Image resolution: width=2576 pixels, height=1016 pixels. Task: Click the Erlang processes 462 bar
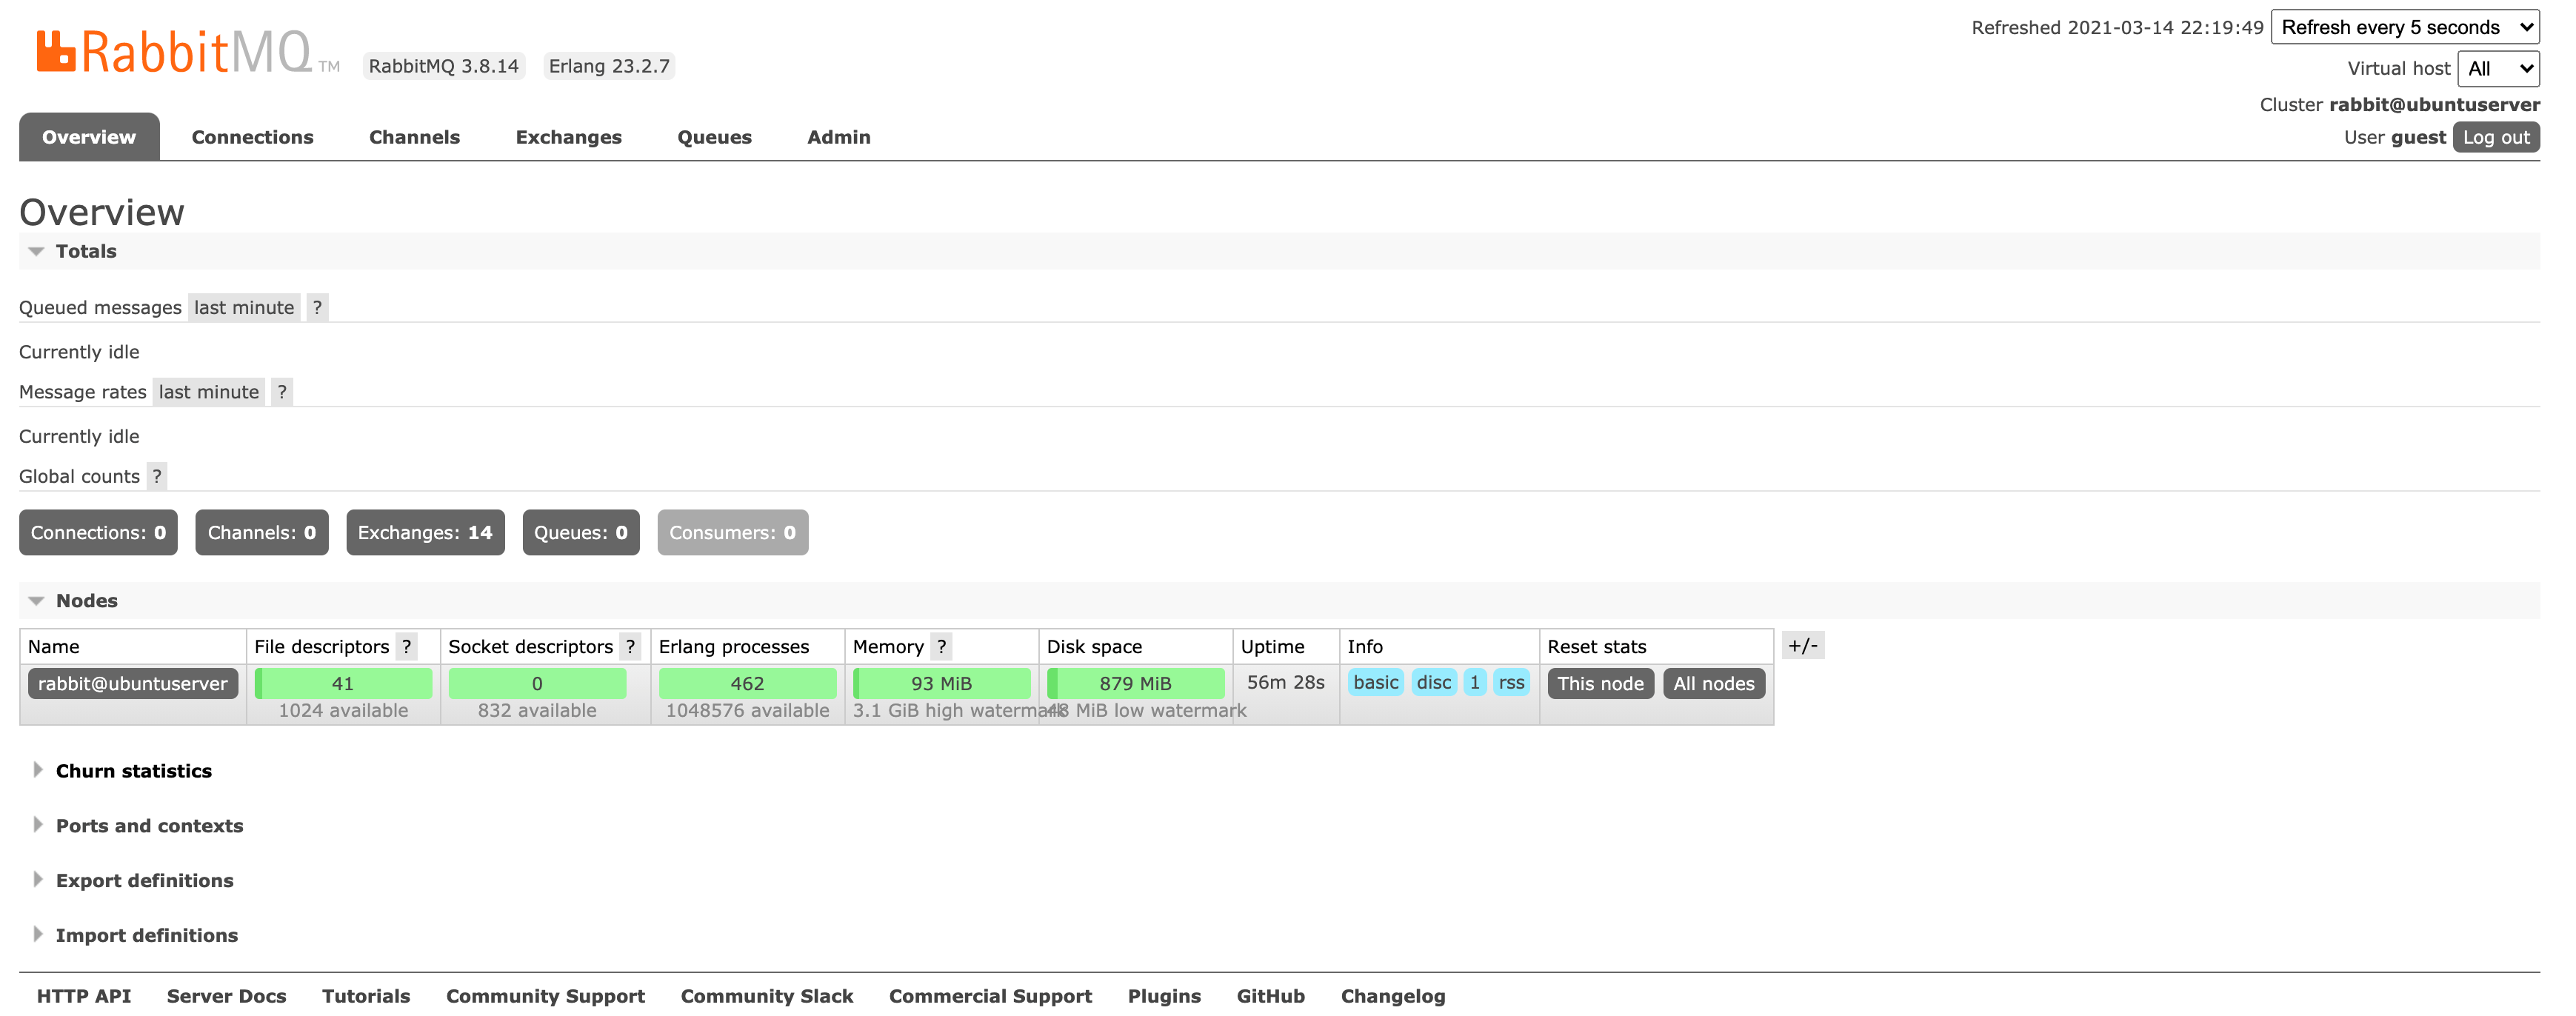coord(747,684)
